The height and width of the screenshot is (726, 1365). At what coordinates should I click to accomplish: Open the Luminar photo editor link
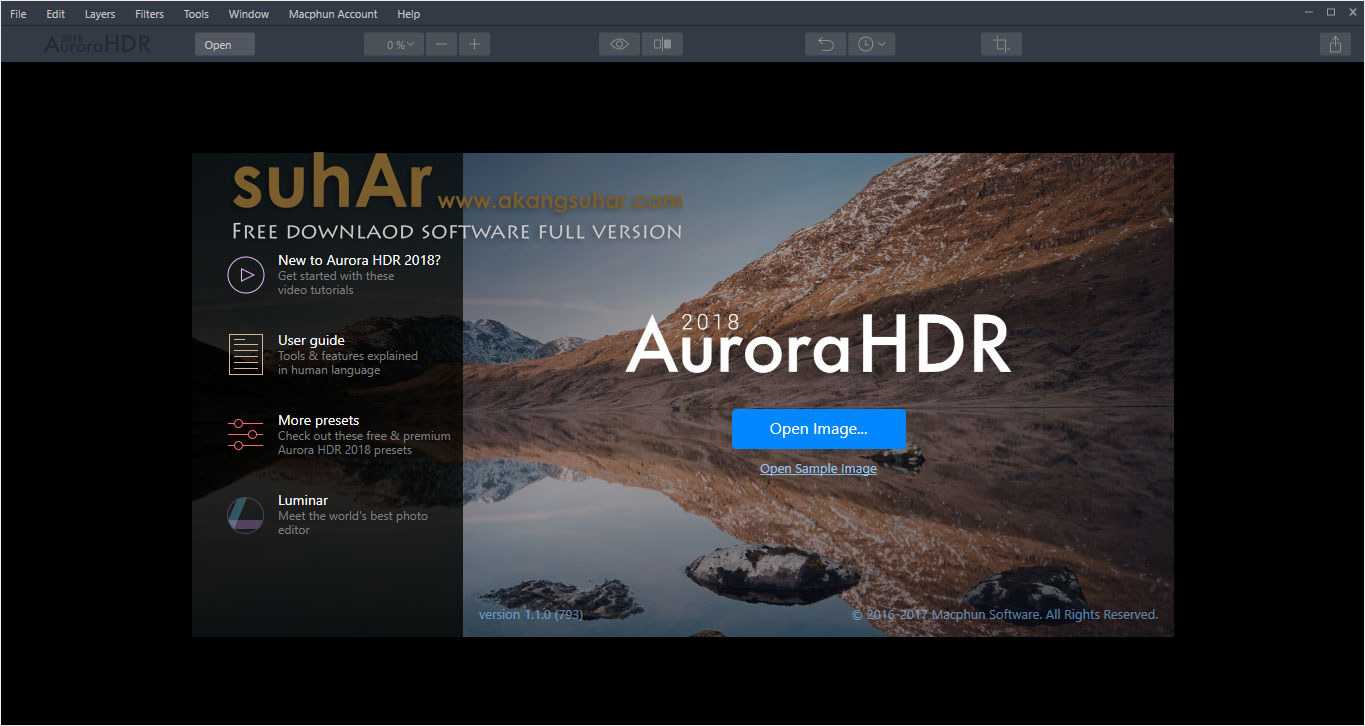tap(303, 500)
